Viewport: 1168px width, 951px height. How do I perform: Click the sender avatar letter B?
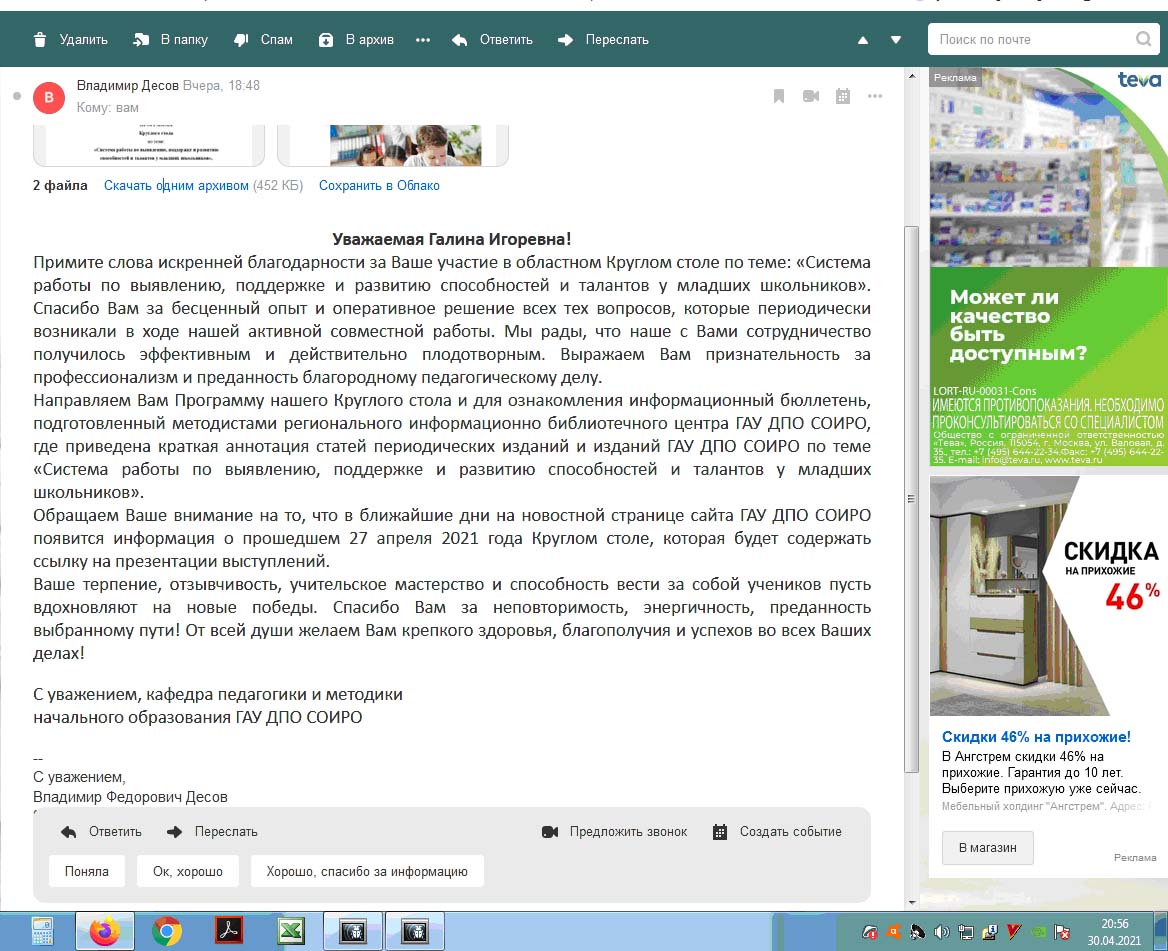(49, 98)
